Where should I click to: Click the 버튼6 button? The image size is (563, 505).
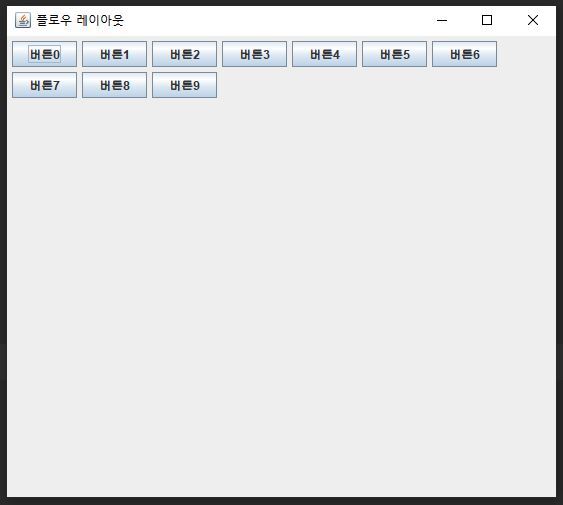465,54
